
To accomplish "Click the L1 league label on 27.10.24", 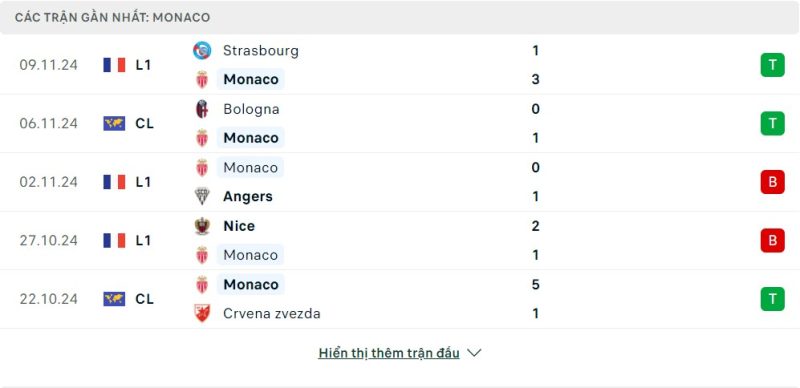I will 143,240.
